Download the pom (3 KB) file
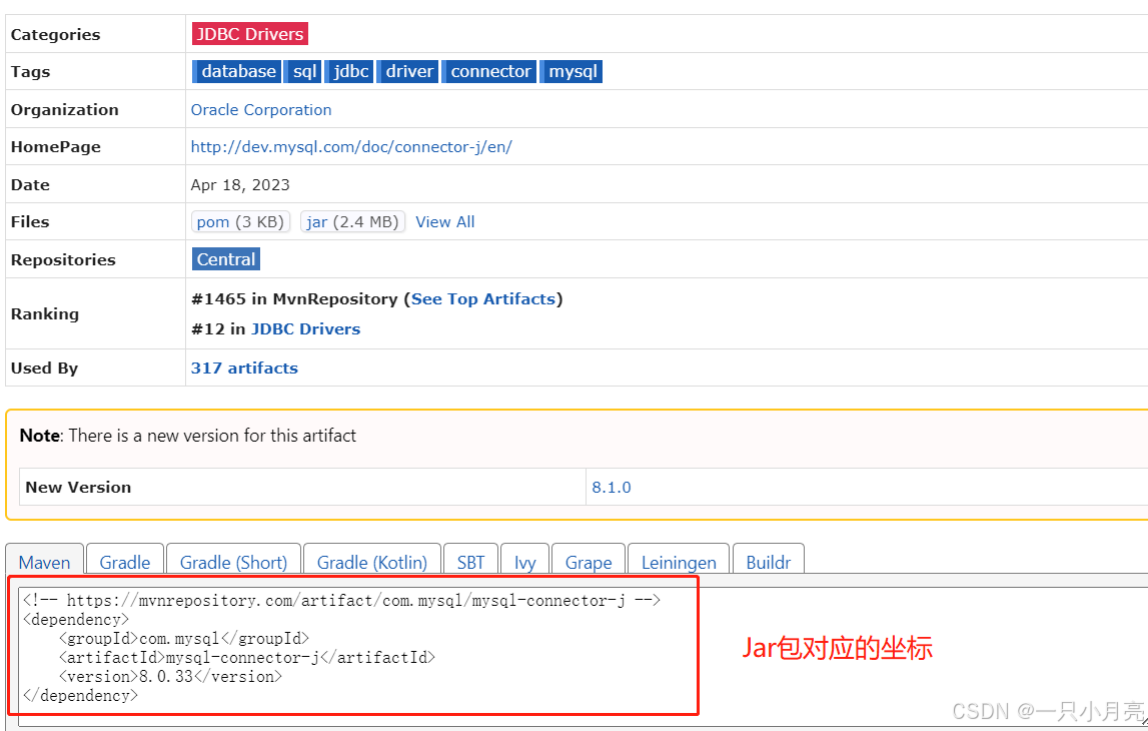The height and width of the screenshot is (731, 1148). [241, 221]
